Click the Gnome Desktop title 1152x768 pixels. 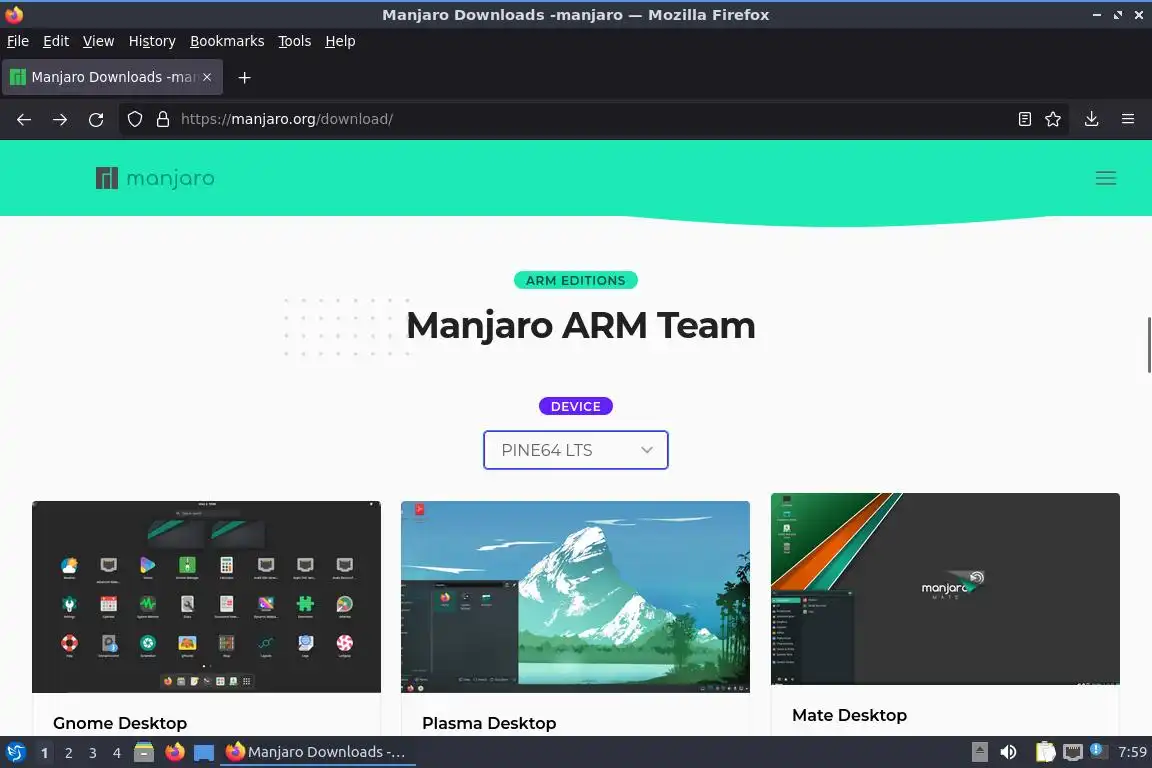click(120, 723)
